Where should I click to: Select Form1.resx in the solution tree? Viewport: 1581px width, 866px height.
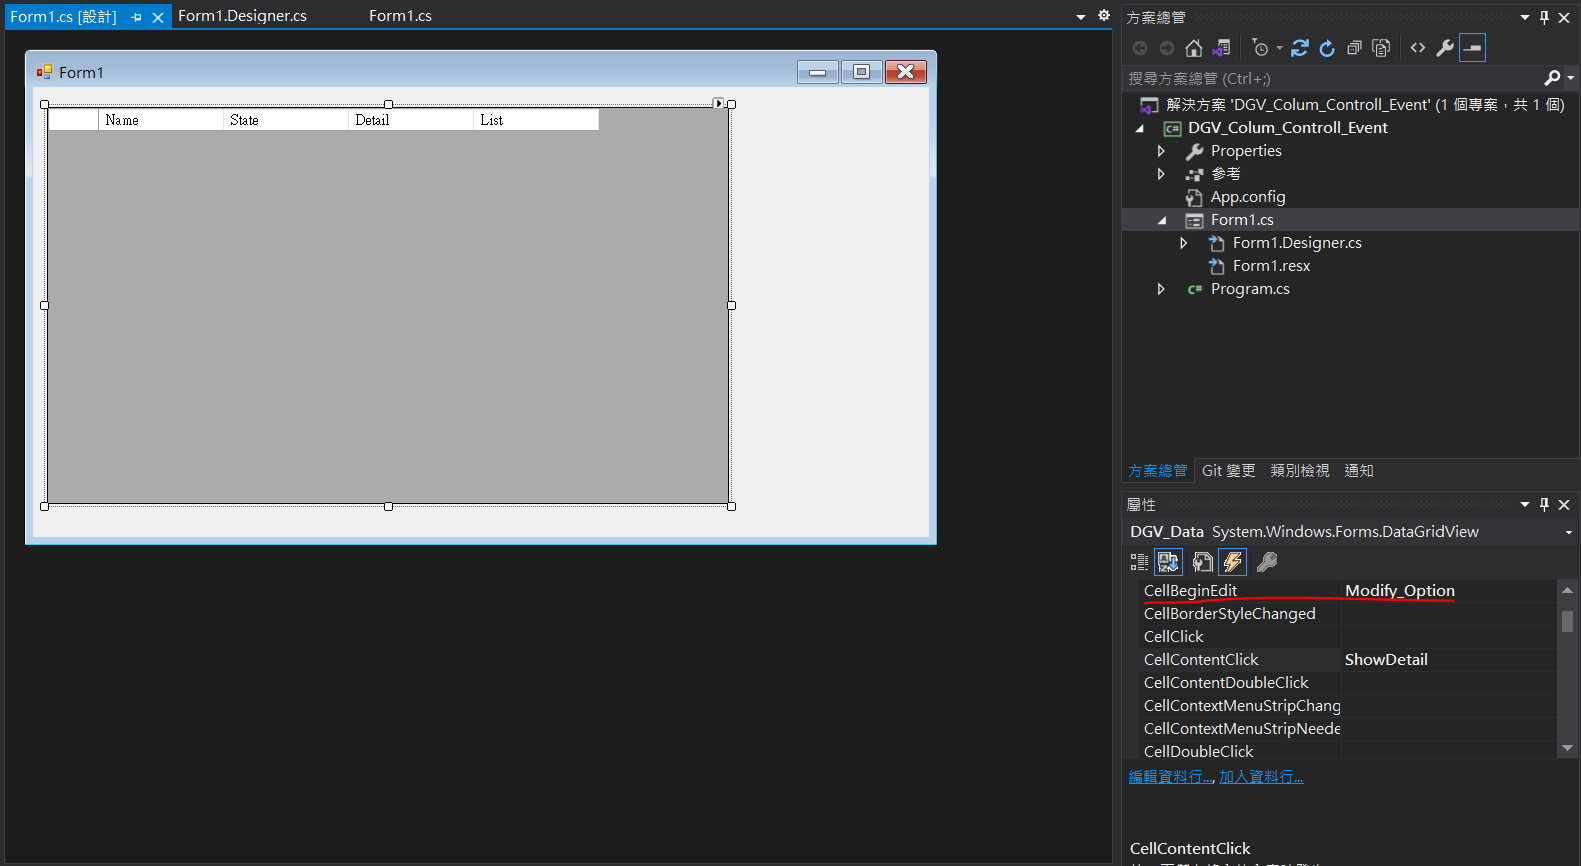coord(1271,266)
